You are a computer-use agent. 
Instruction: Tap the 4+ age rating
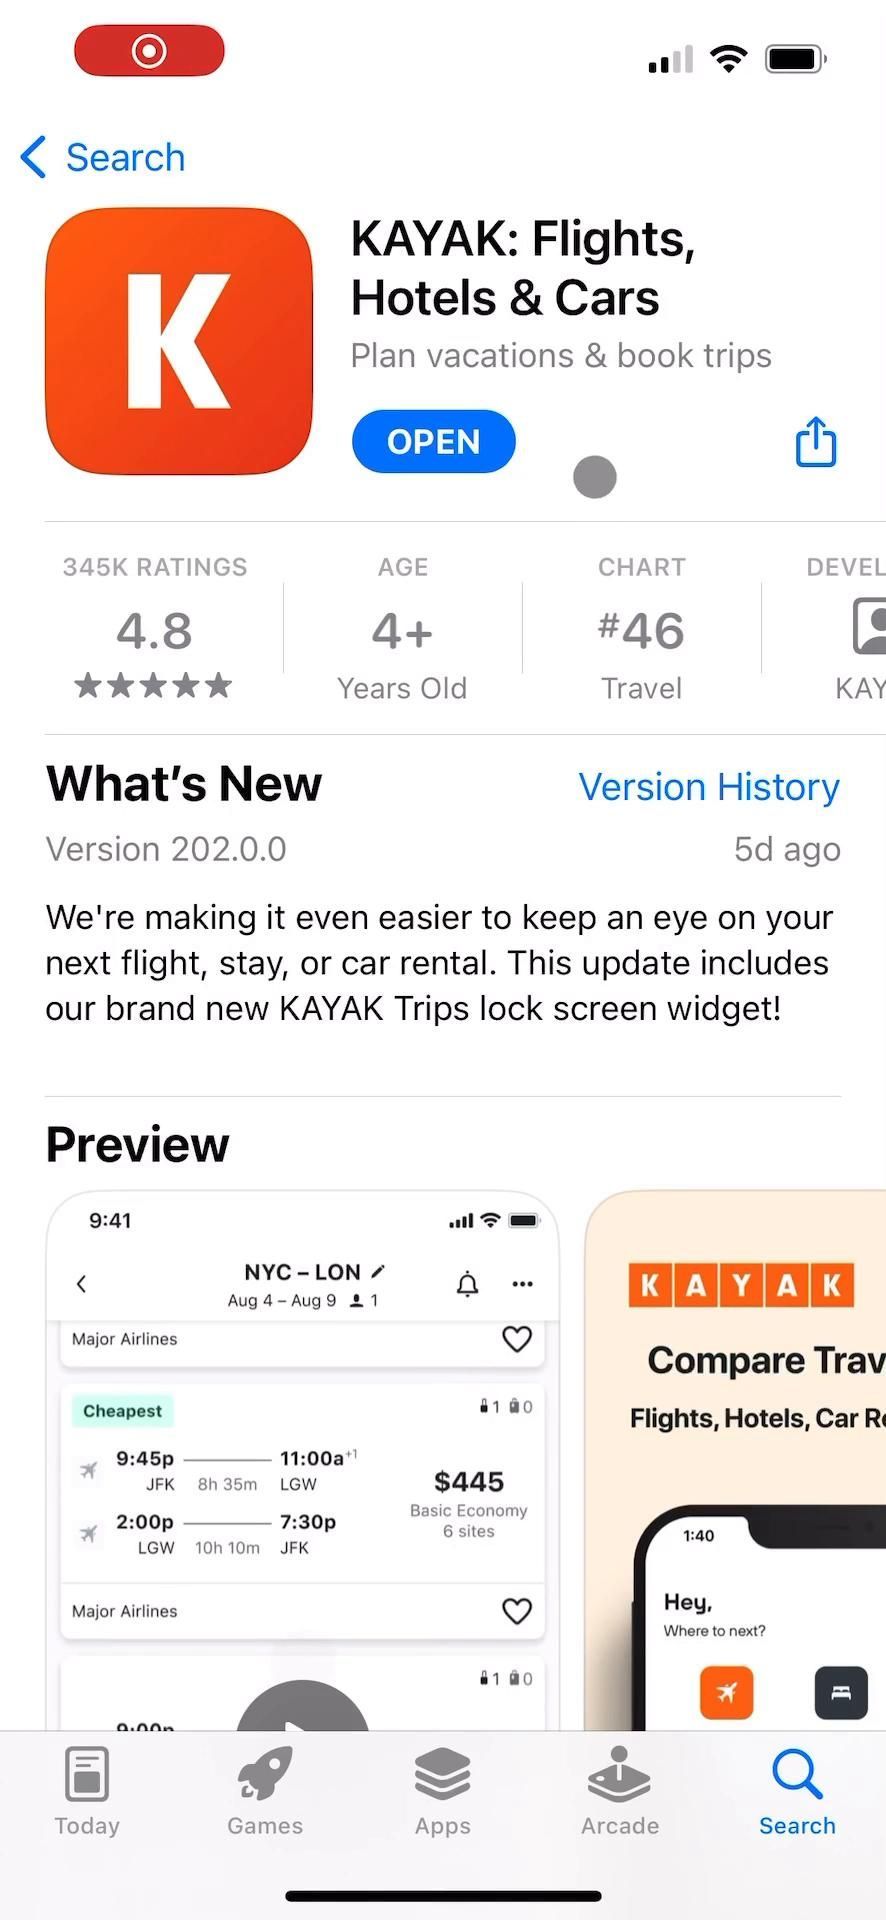point(402,631)
